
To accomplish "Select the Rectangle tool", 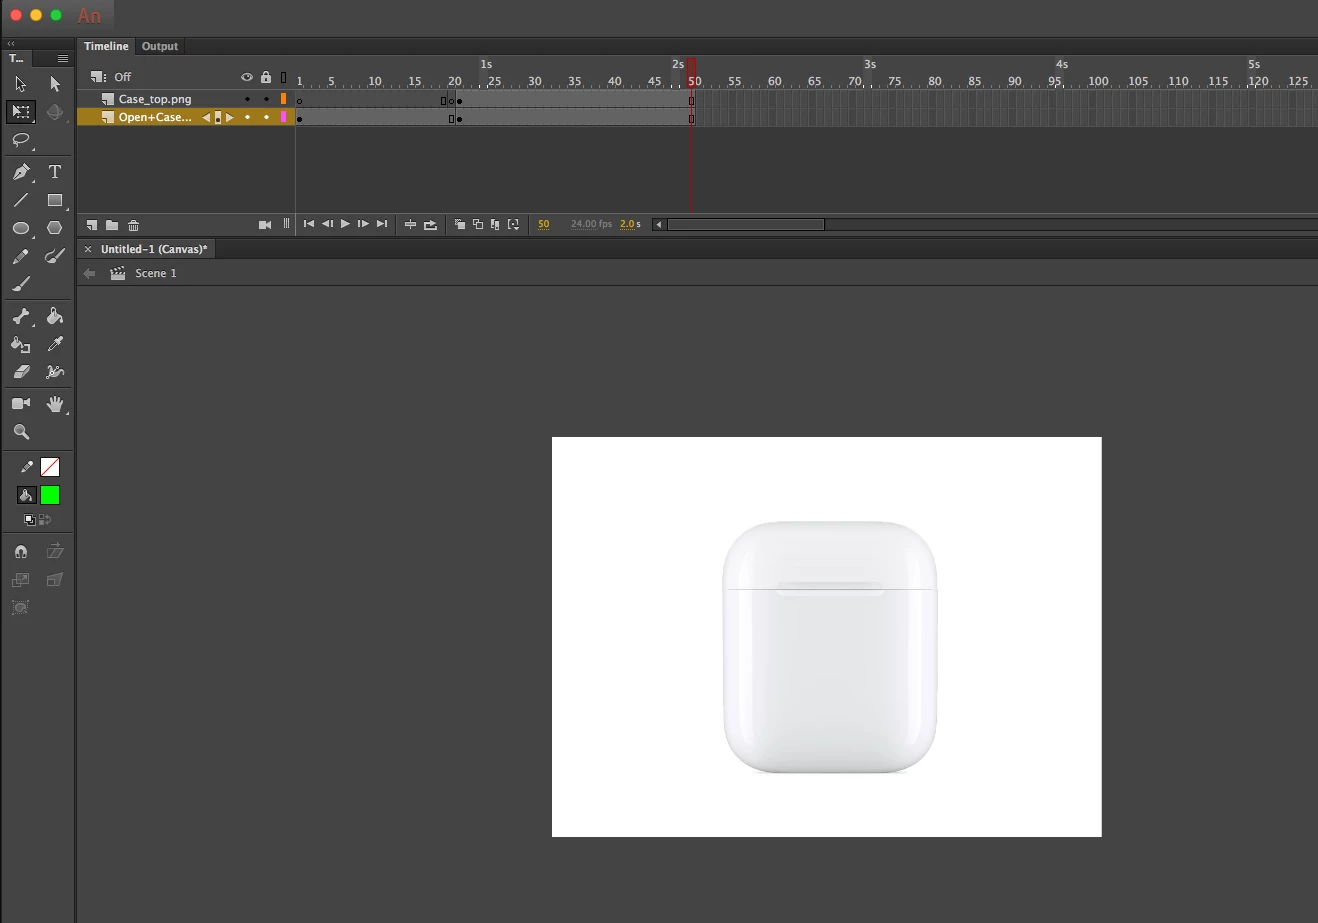I will tap(55, 200).
